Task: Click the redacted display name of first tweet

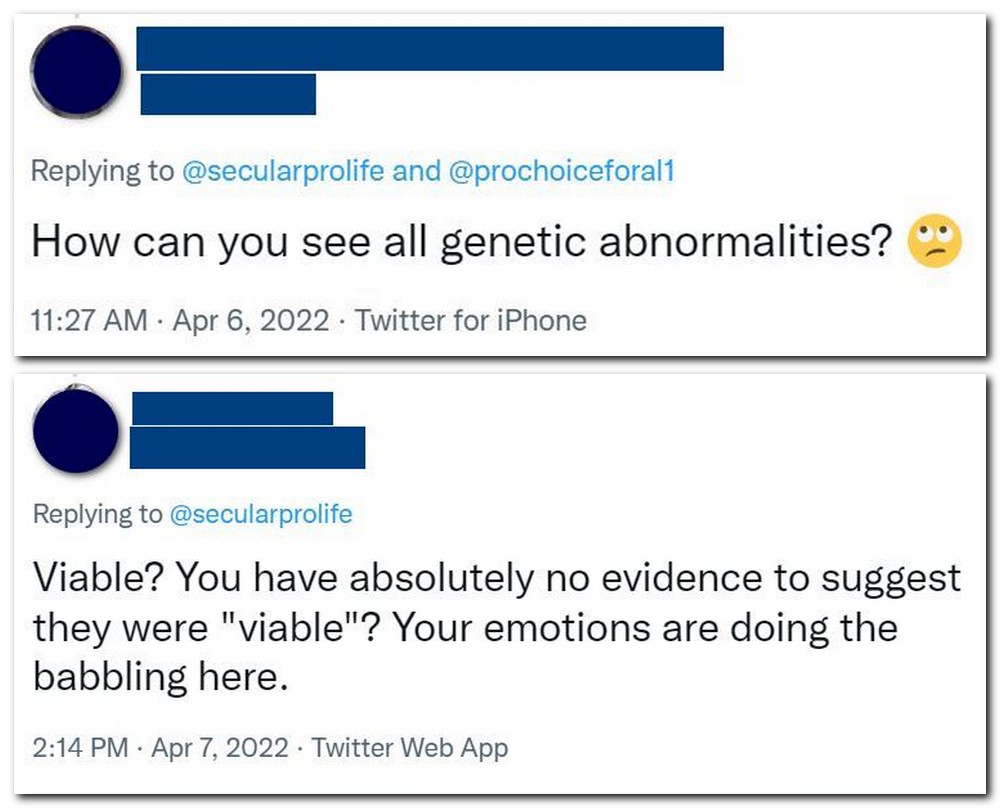Action: (430, 48)
